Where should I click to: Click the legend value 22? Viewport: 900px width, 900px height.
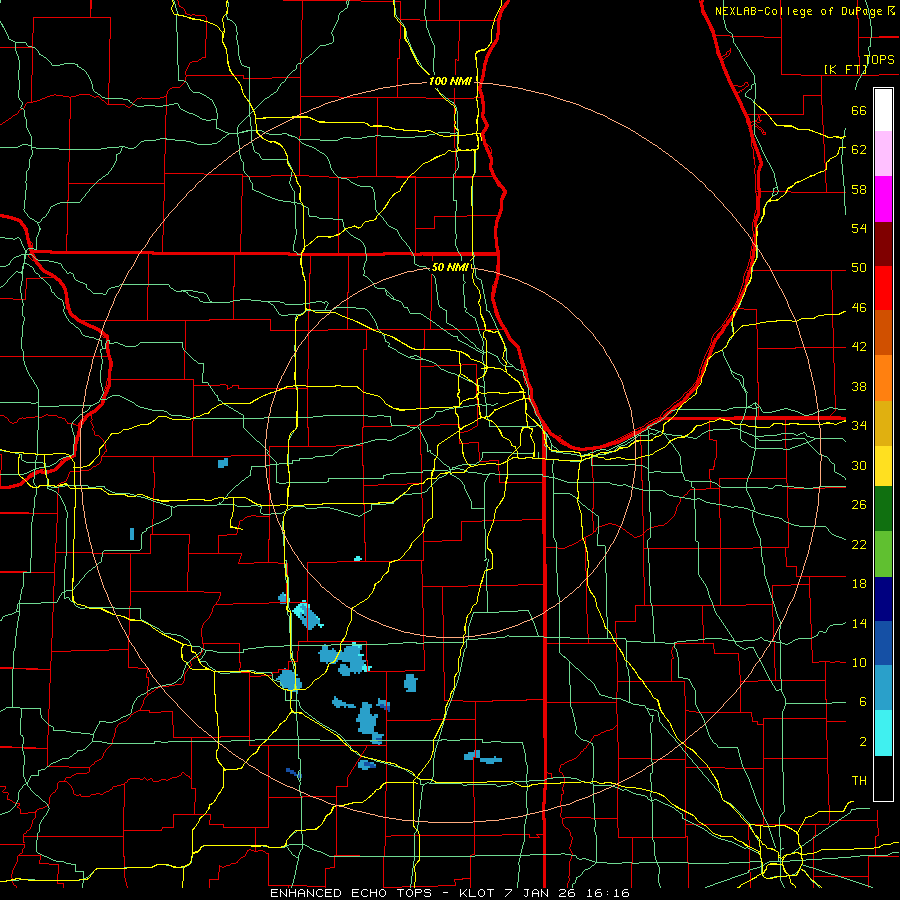859,544
